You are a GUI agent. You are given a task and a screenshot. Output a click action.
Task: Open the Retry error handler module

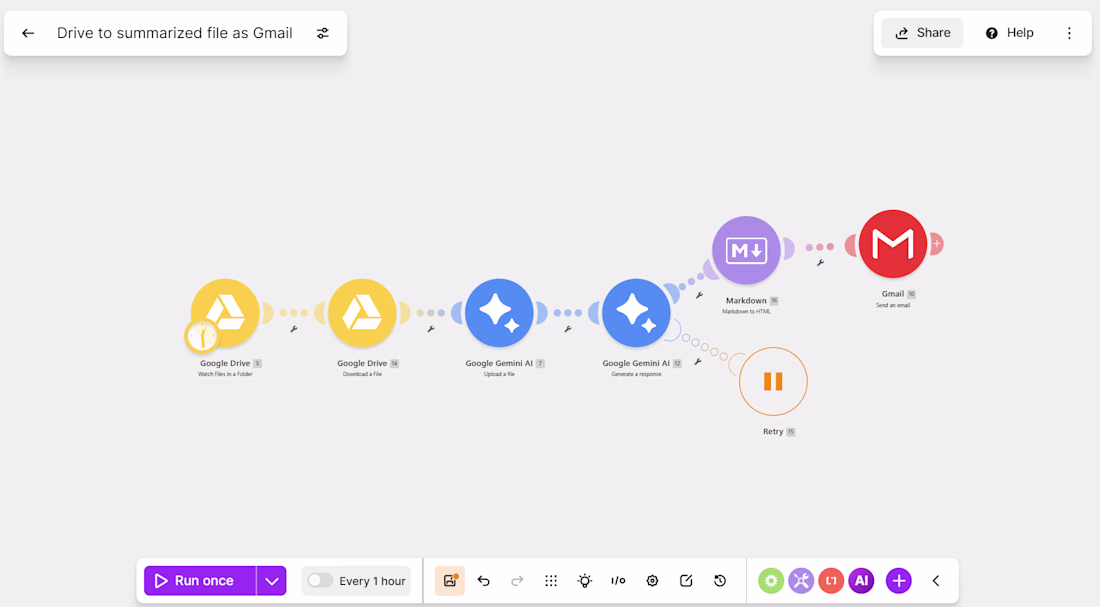(773, 382)
